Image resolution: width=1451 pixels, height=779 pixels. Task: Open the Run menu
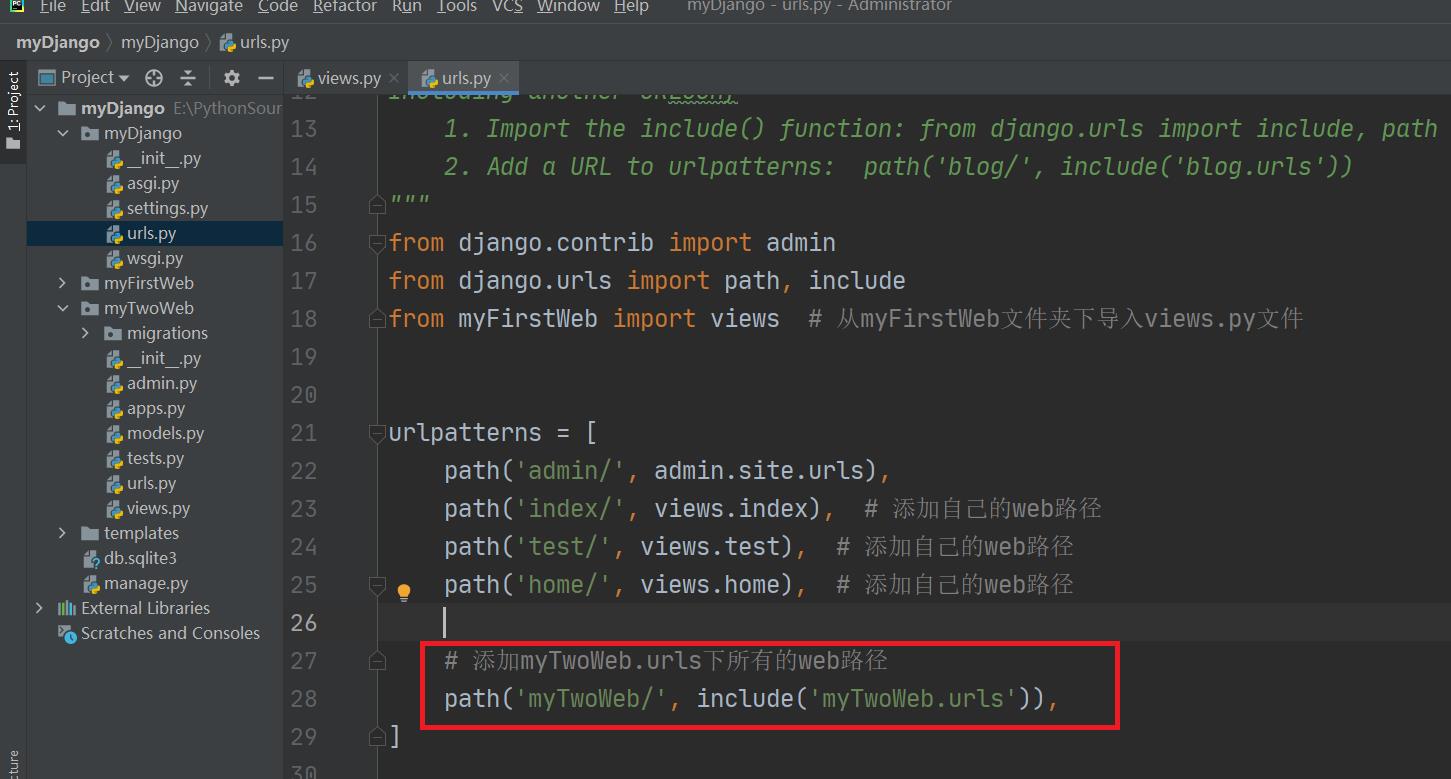pos(407,6)
